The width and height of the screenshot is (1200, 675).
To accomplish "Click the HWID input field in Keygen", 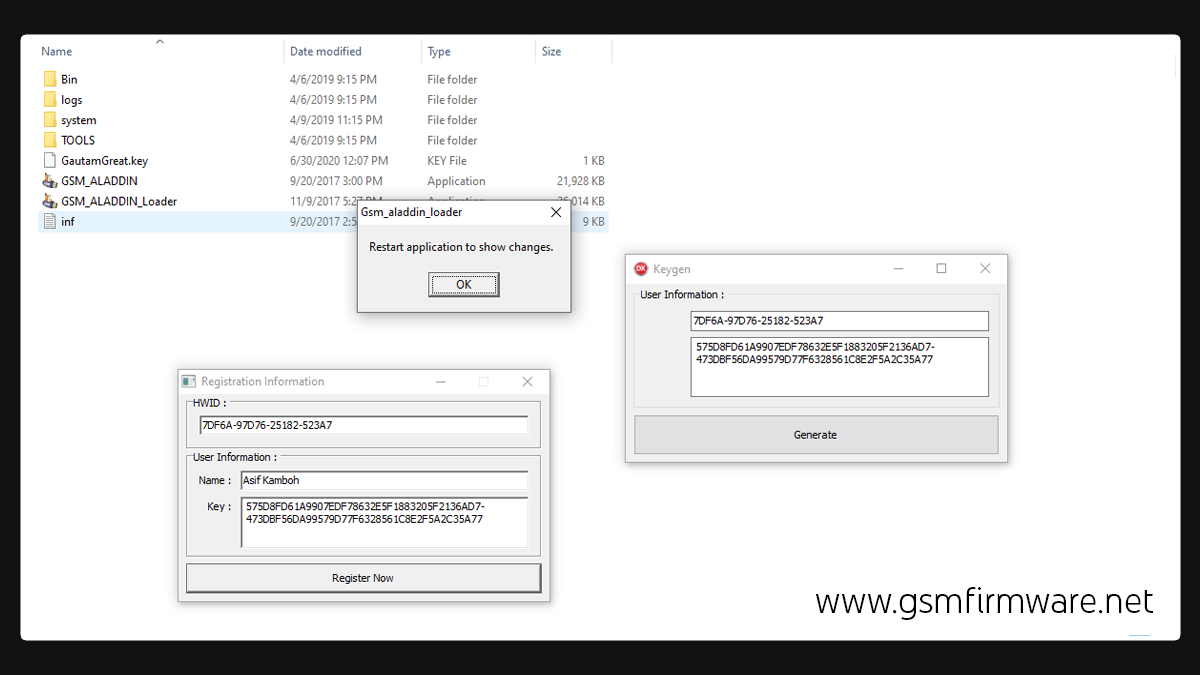I will pyautogui.click(x=839, y=321).
